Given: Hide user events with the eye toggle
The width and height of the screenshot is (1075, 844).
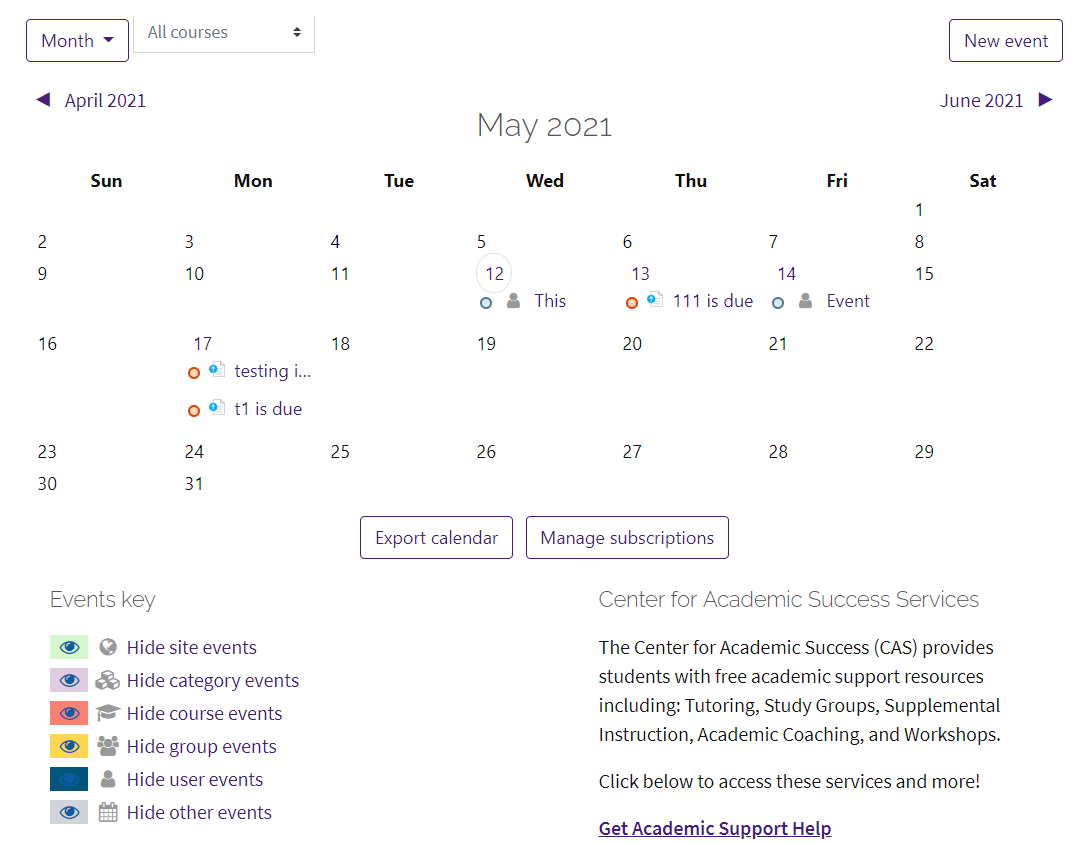Looking at the screenshot, I should pos(69,779).
